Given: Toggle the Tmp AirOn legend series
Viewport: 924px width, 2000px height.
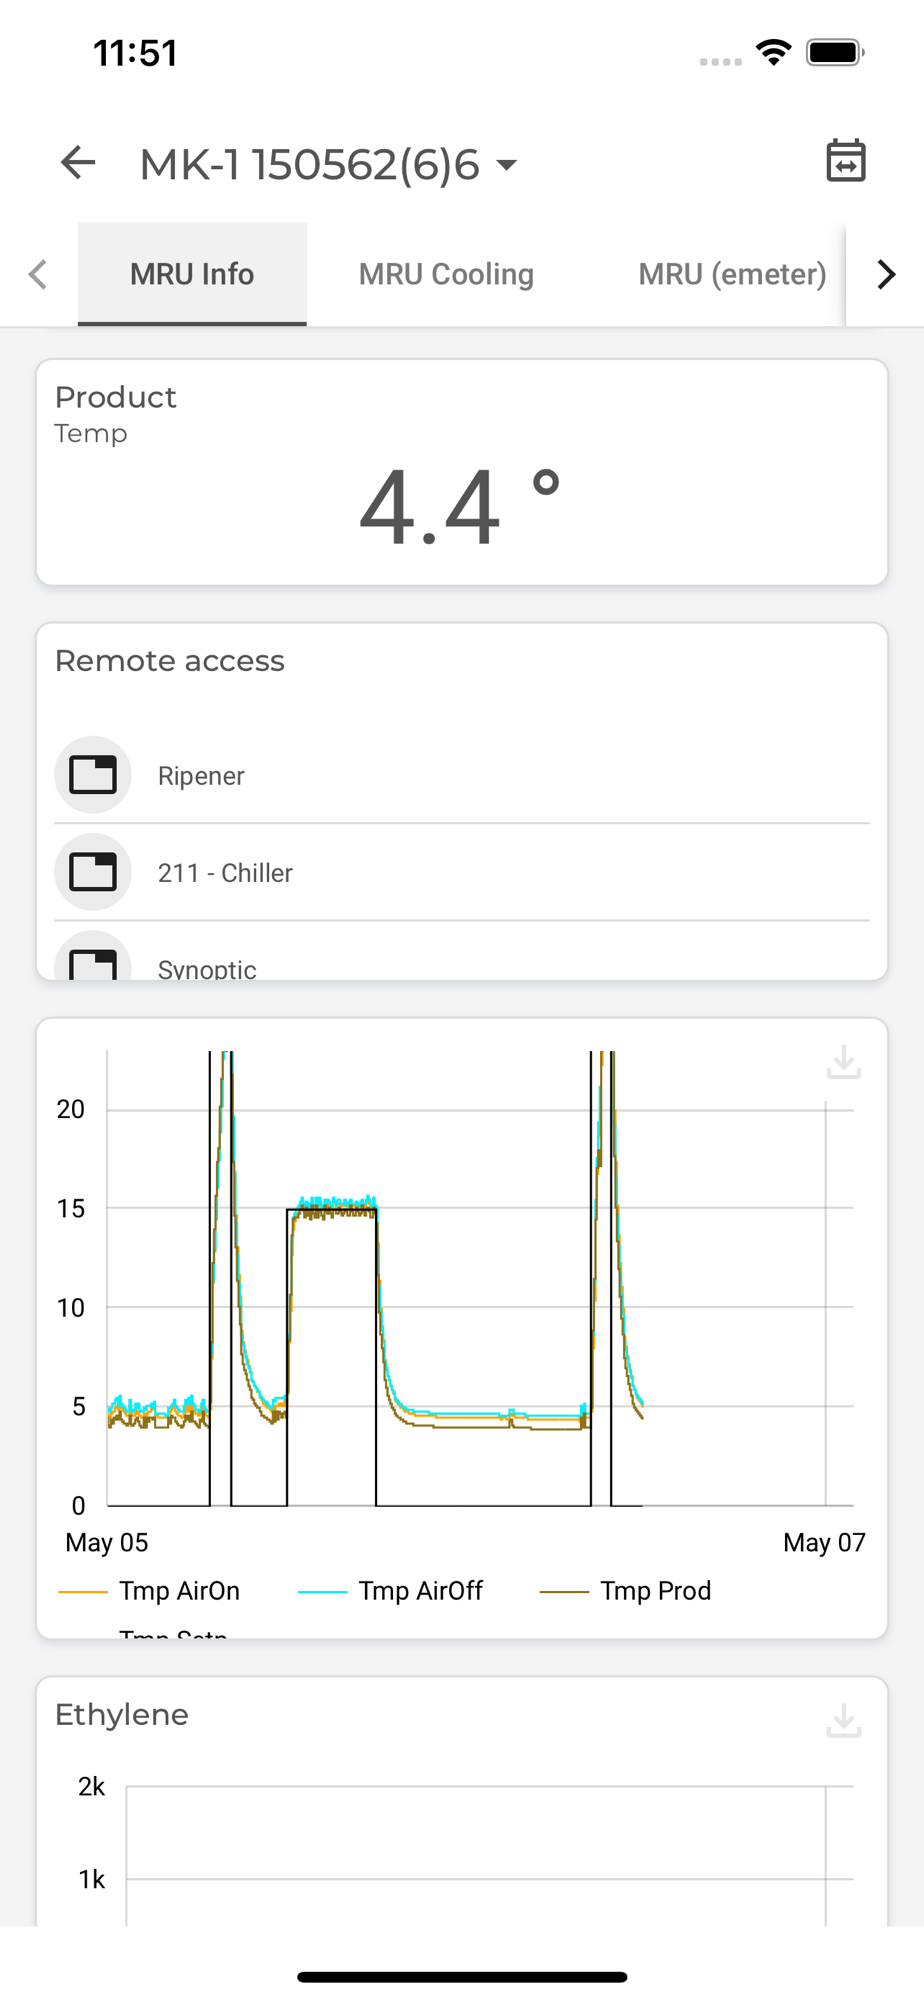Looking at the screenshot, I should 150,1591.
